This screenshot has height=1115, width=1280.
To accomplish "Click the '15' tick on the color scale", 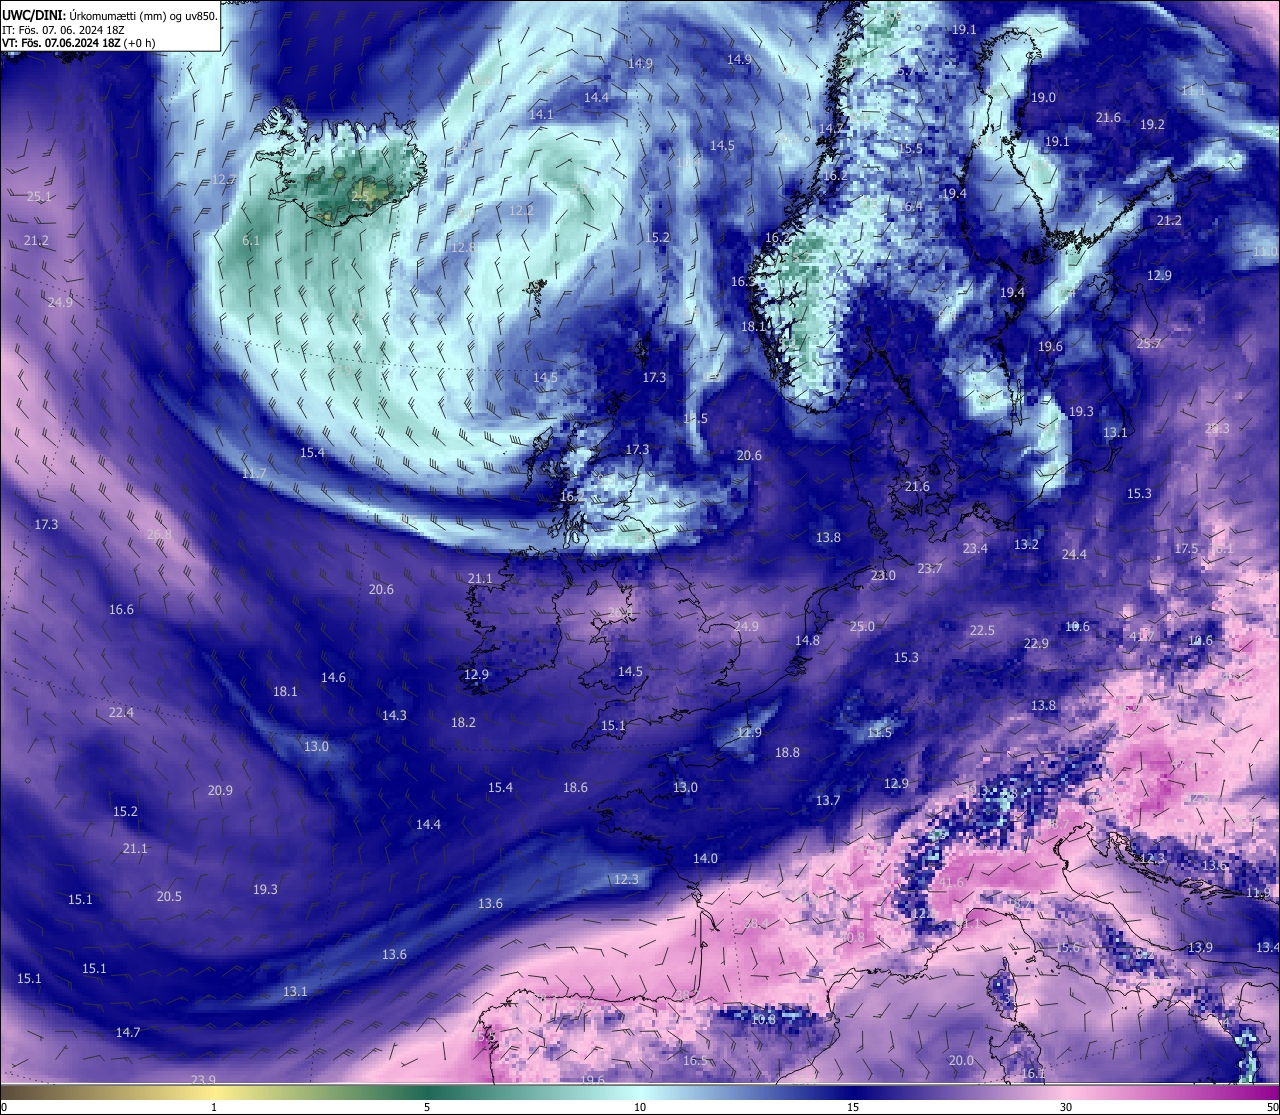I will point(853,1107).
